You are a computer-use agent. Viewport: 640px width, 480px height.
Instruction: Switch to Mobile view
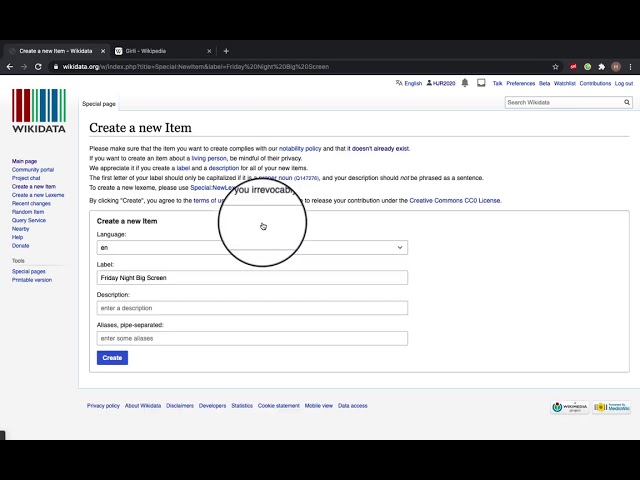point(319,406)
